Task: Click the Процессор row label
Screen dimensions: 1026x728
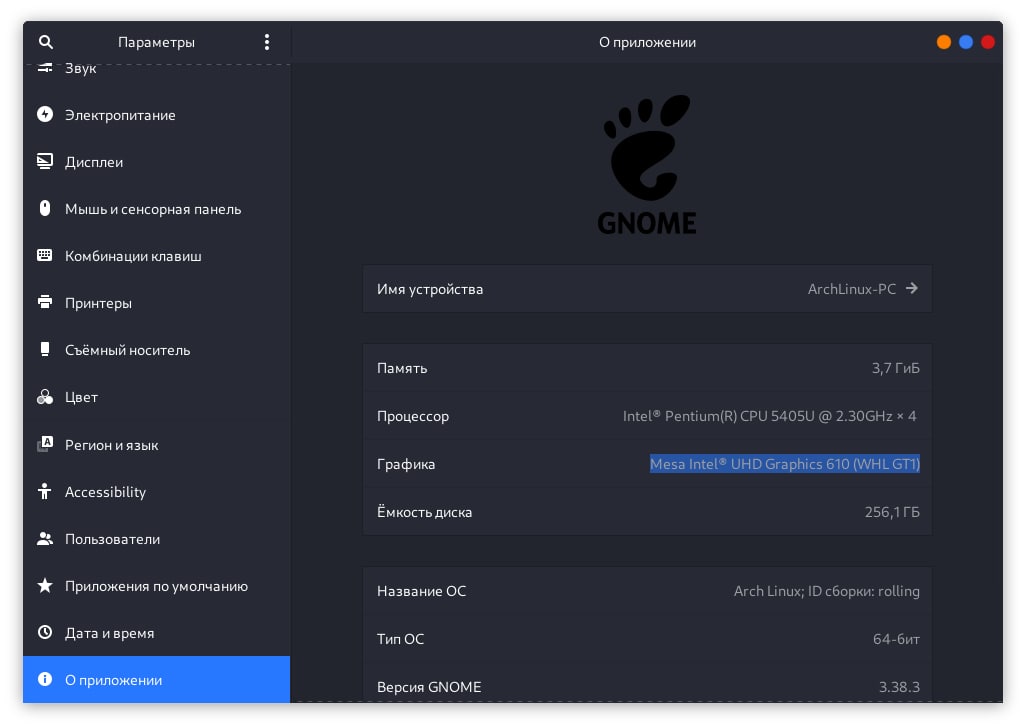Action: [413, 416]
